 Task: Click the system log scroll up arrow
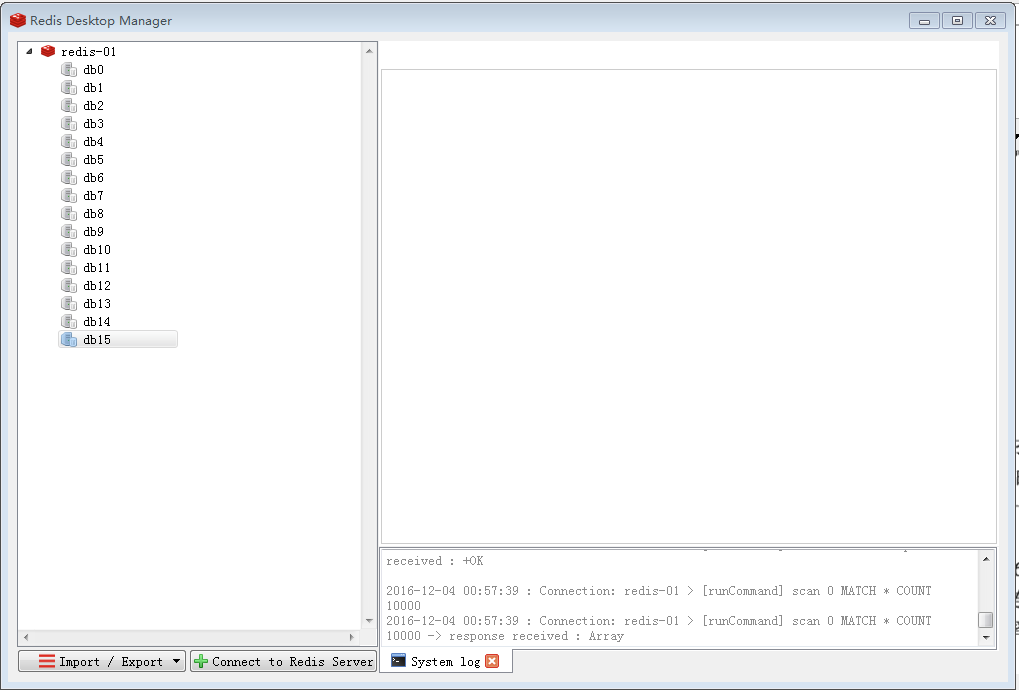[x=986, y=559]
